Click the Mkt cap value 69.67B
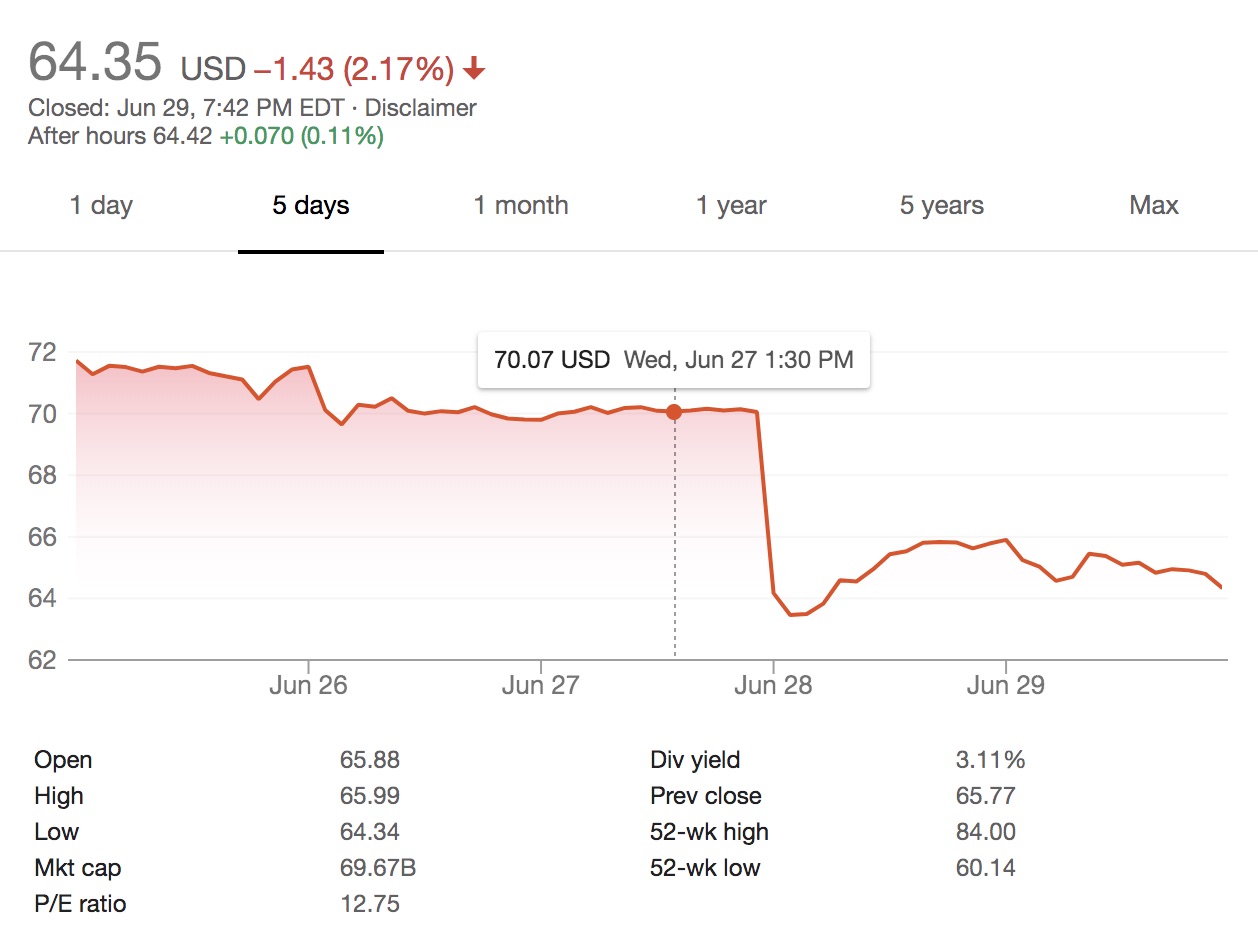The image size is (1258, 950). (x=377, y=868)
